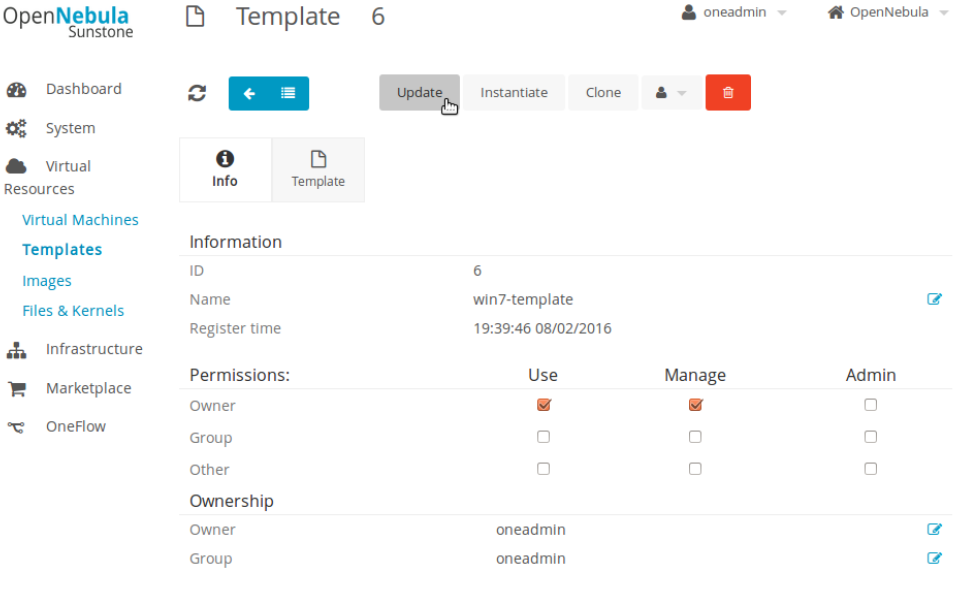Viewport: 964px width, 600px height.
Task: Open the OpenNebula zone dropdown
Action: coord(878,13)
